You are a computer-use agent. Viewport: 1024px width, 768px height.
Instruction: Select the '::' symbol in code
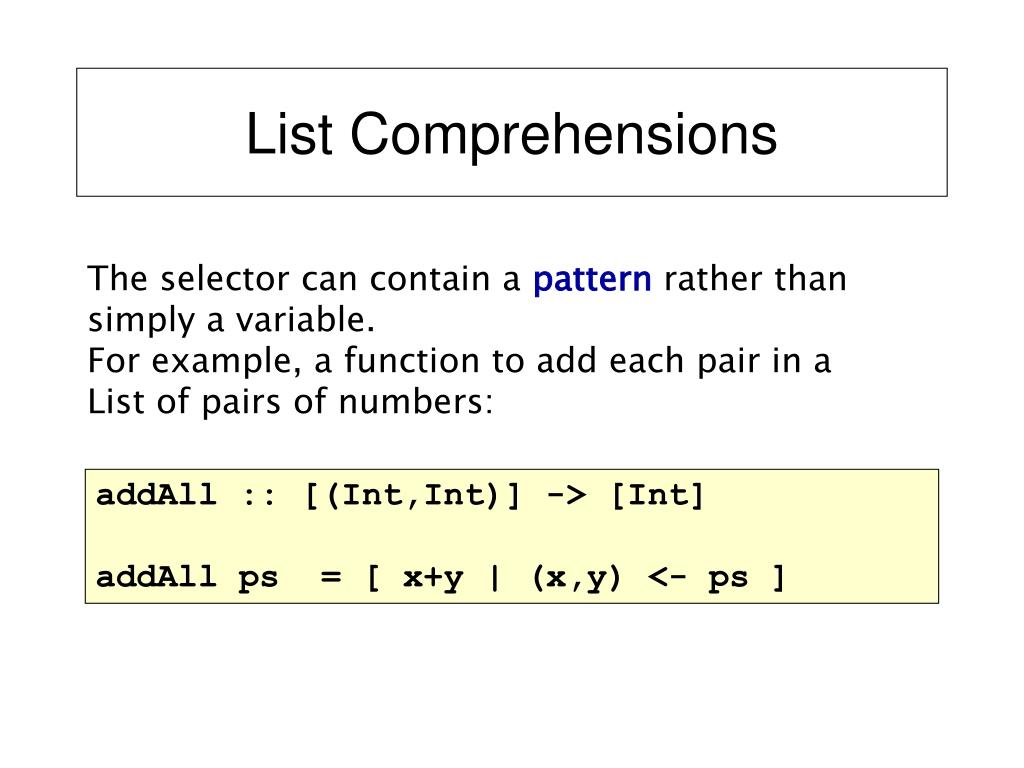pos(259,496)
